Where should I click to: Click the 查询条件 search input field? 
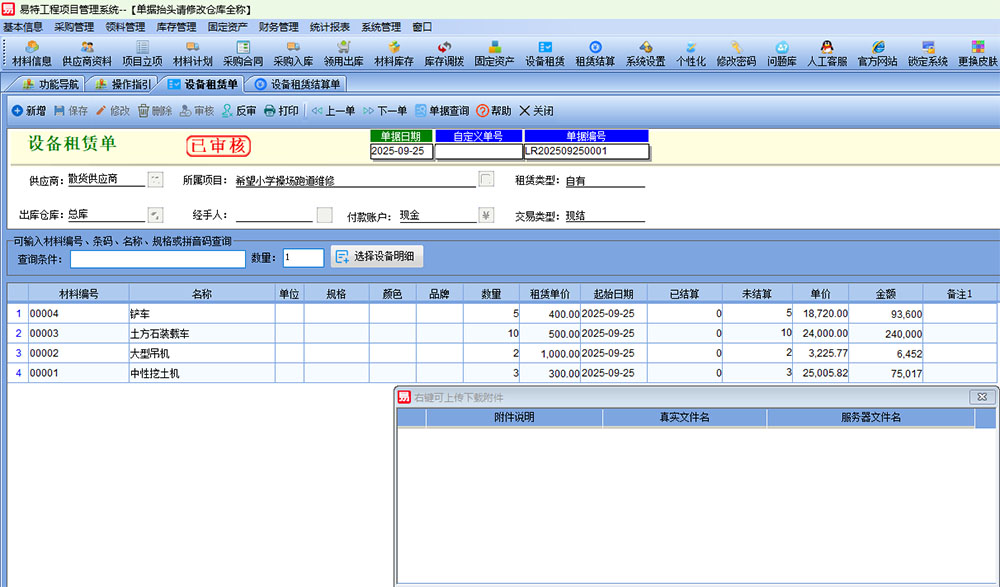point(157,258)
